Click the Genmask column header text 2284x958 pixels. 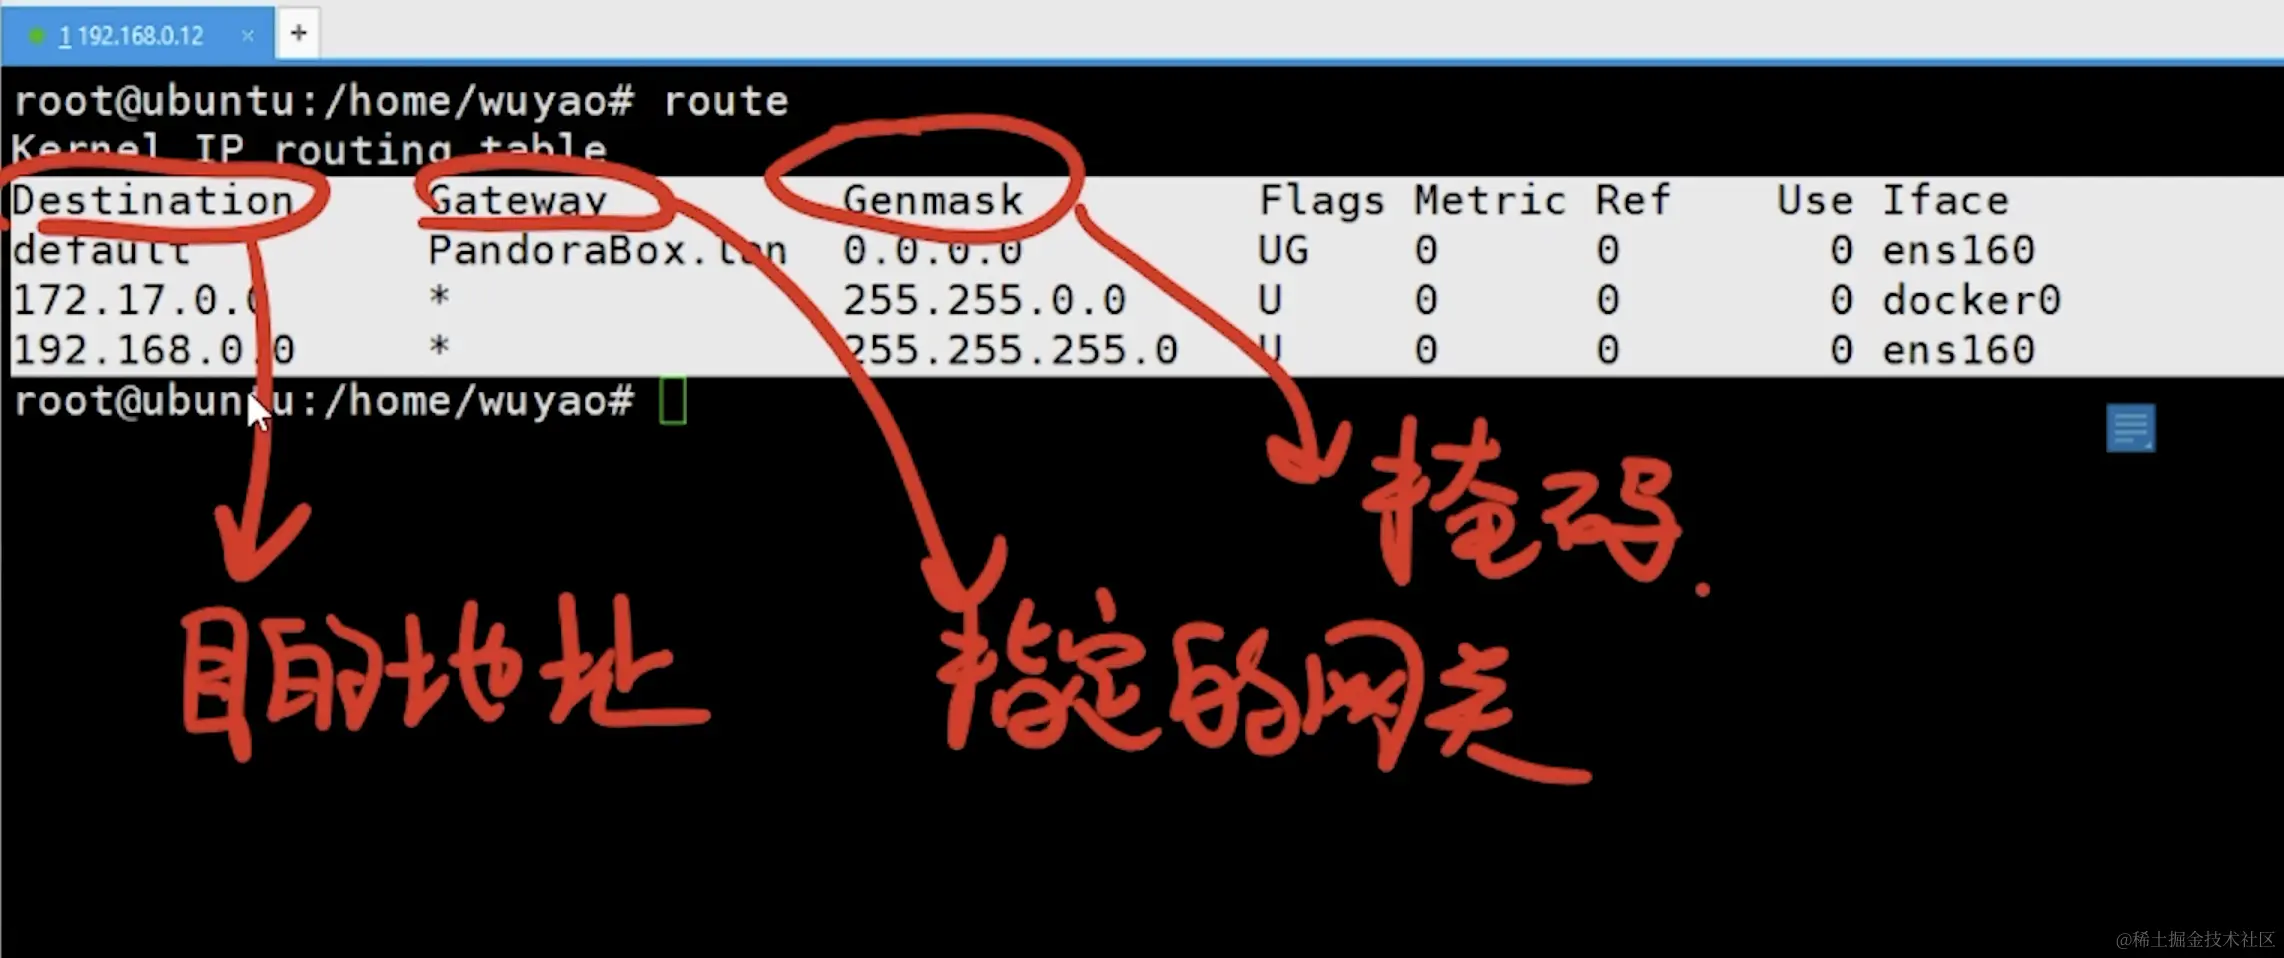pos(933,200)
